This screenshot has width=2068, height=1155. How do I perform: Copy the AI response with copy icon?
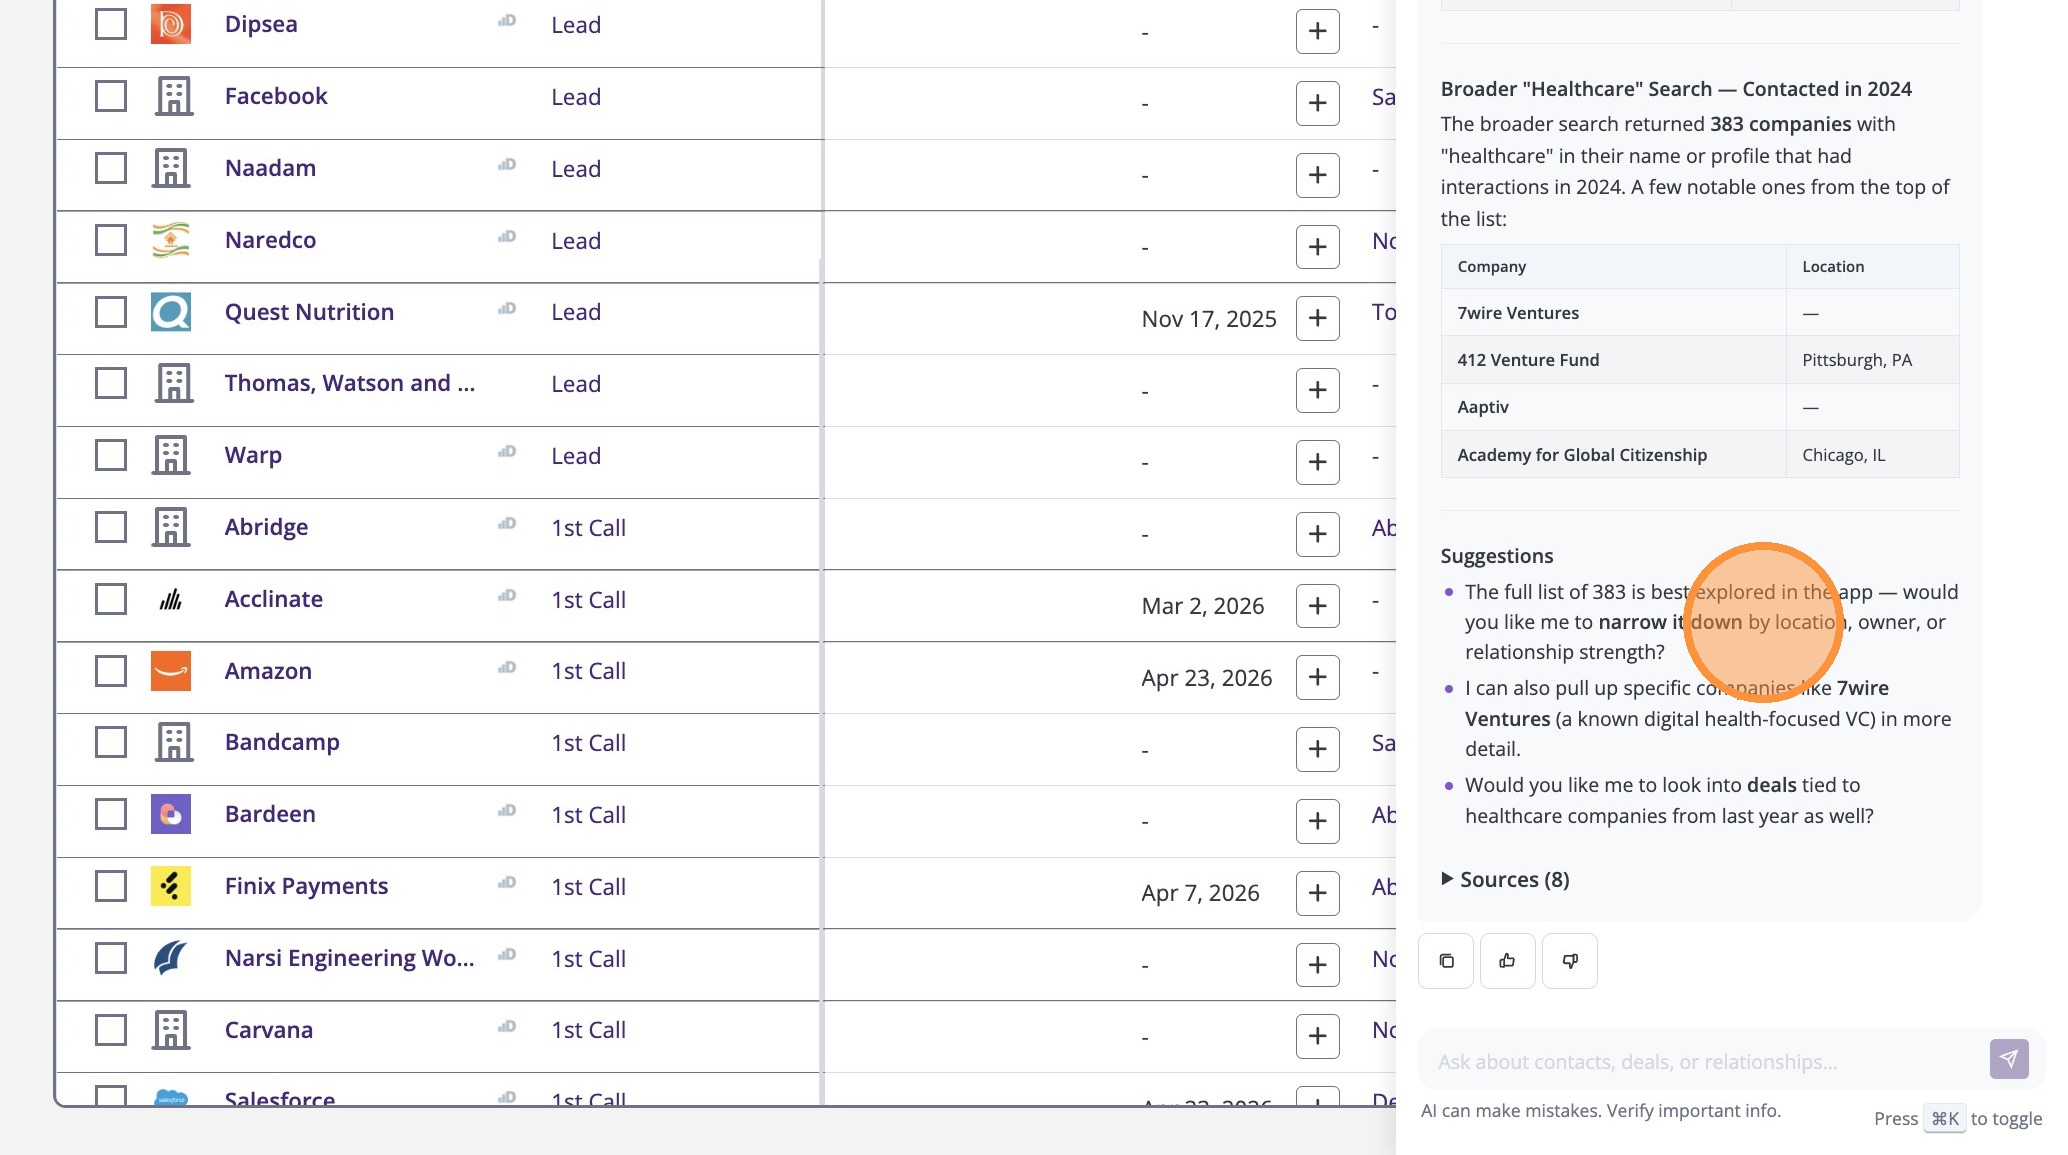pos(1446,961)
